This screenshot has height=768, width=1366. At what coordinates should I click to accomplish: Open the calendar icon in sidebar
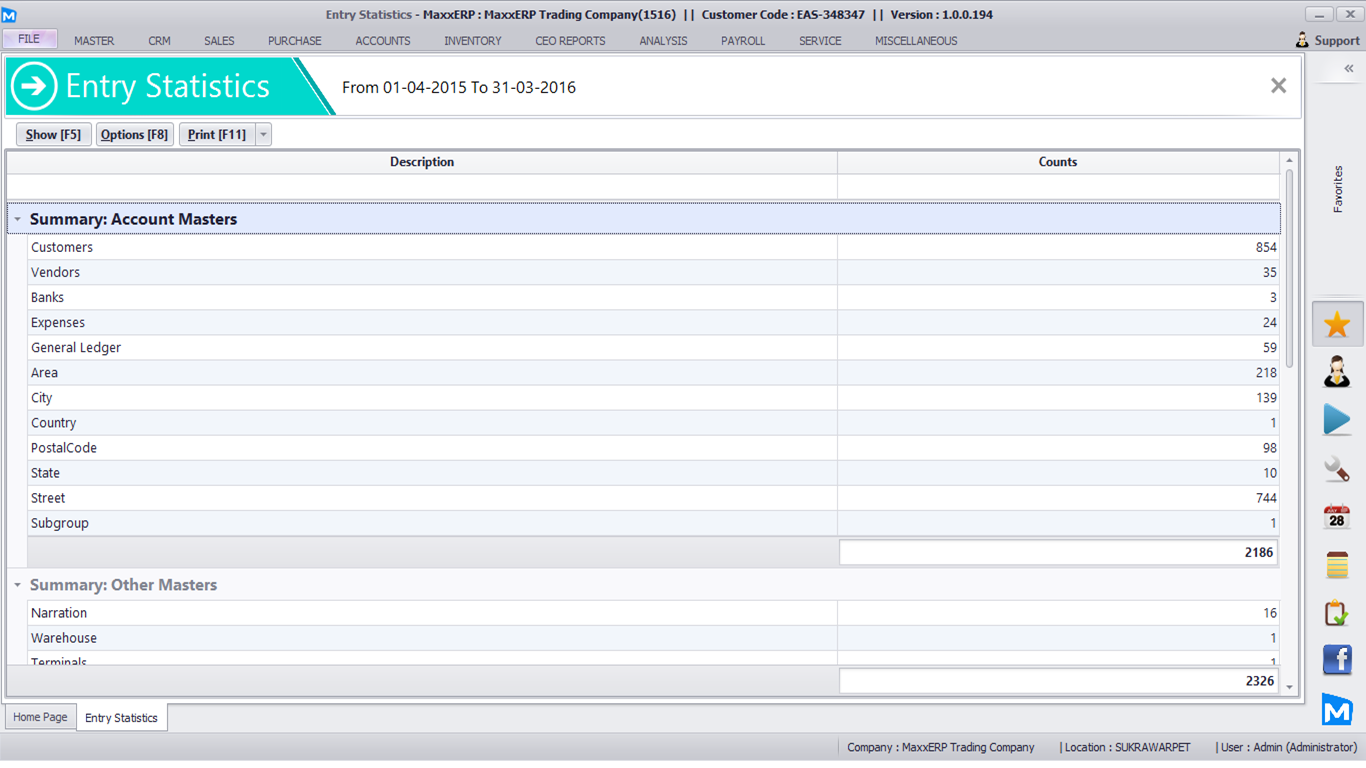click(x=1337, y=517)
